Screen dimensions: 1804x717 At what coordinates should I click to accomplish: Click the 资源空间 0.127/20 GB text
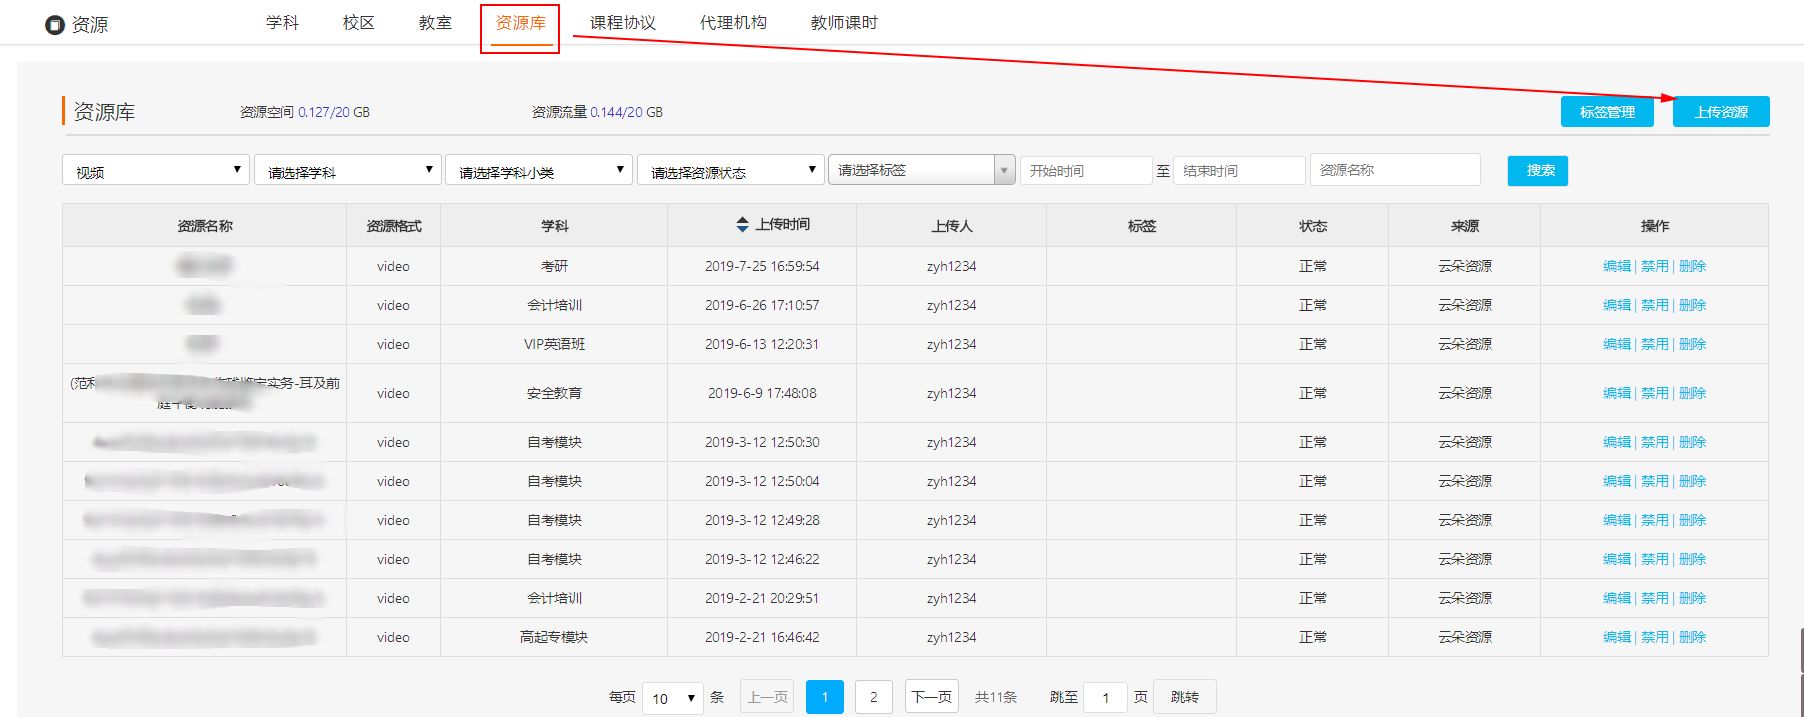coord(305,112)
